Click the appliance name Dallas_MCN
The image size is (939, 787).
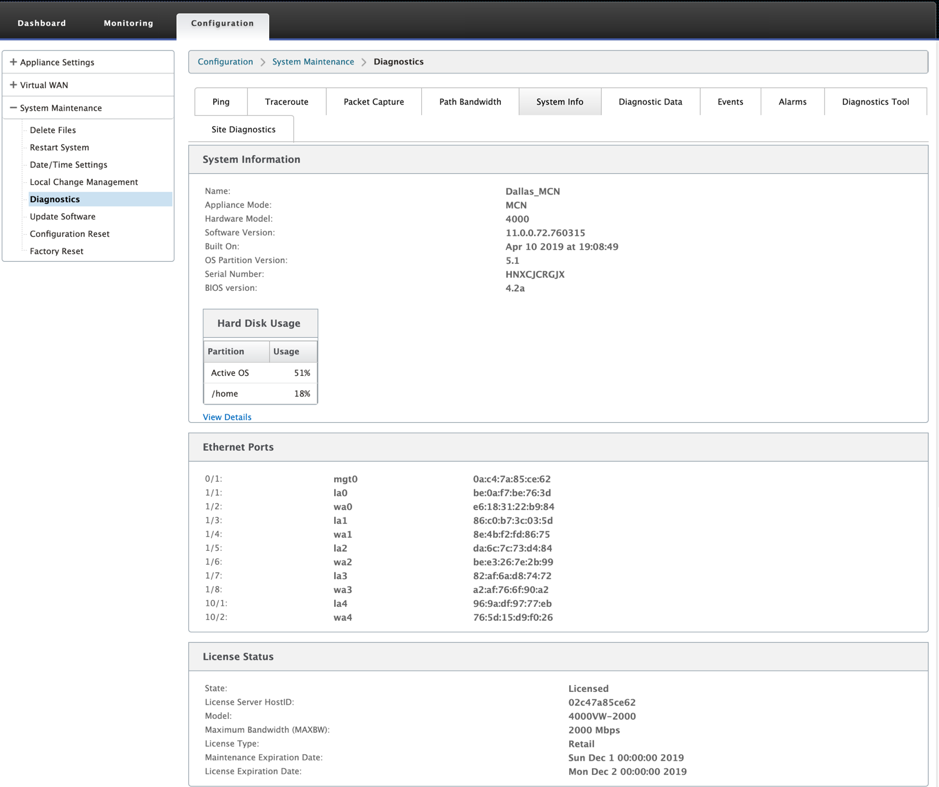tap(532, 192)
